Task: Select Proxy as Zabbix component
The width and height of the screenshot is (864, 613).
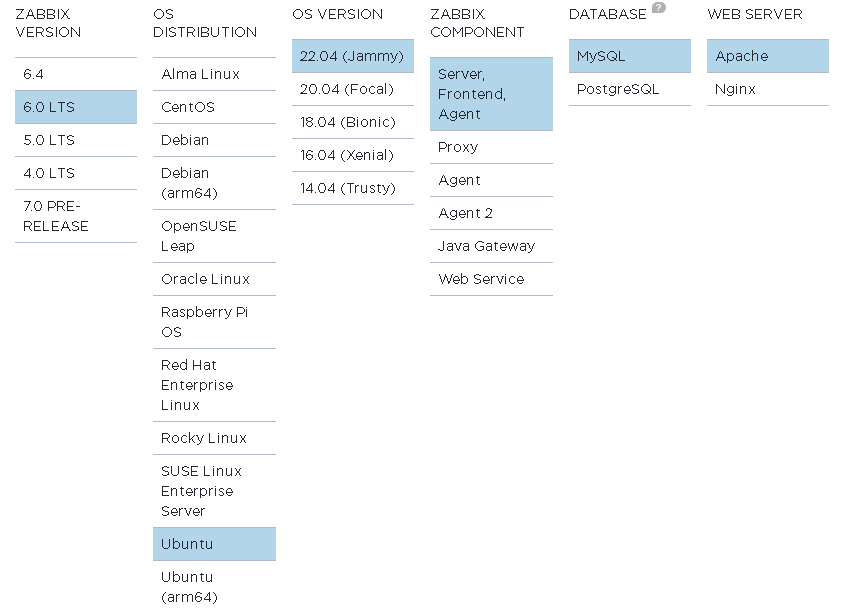Action: [491, 147]
